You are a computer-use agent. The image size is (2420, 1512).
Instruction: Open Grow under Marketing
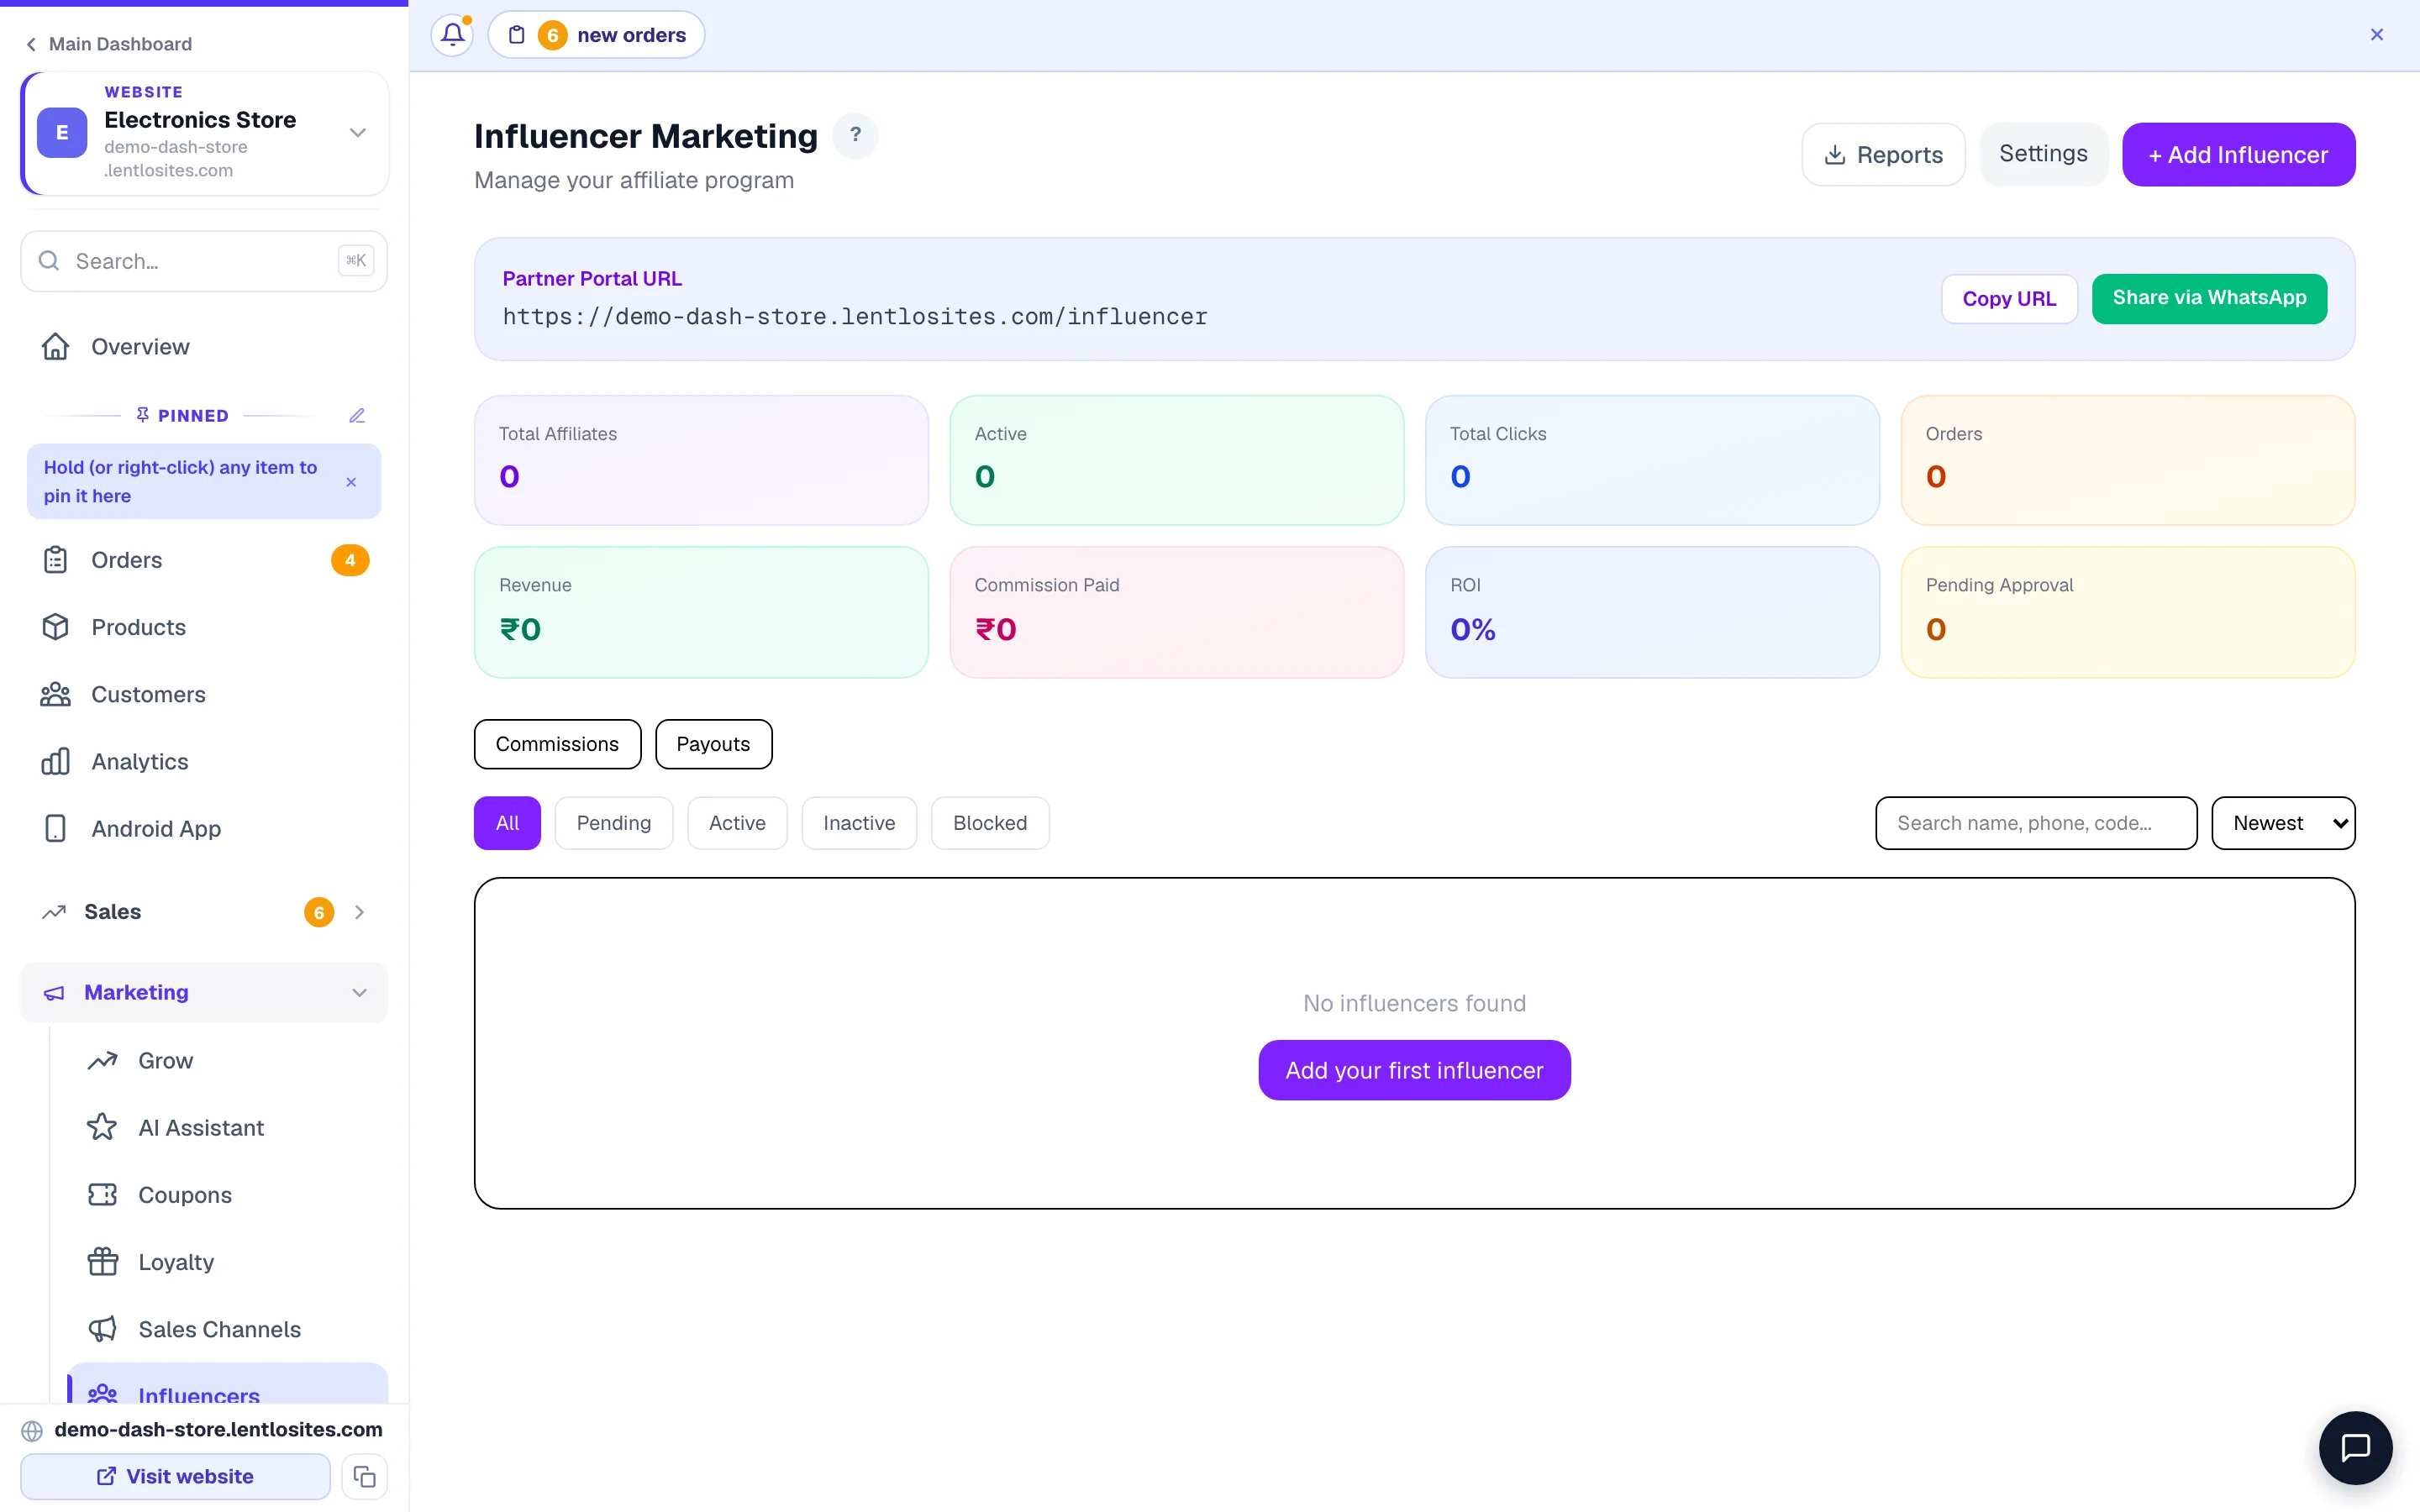click(228, 1060)
